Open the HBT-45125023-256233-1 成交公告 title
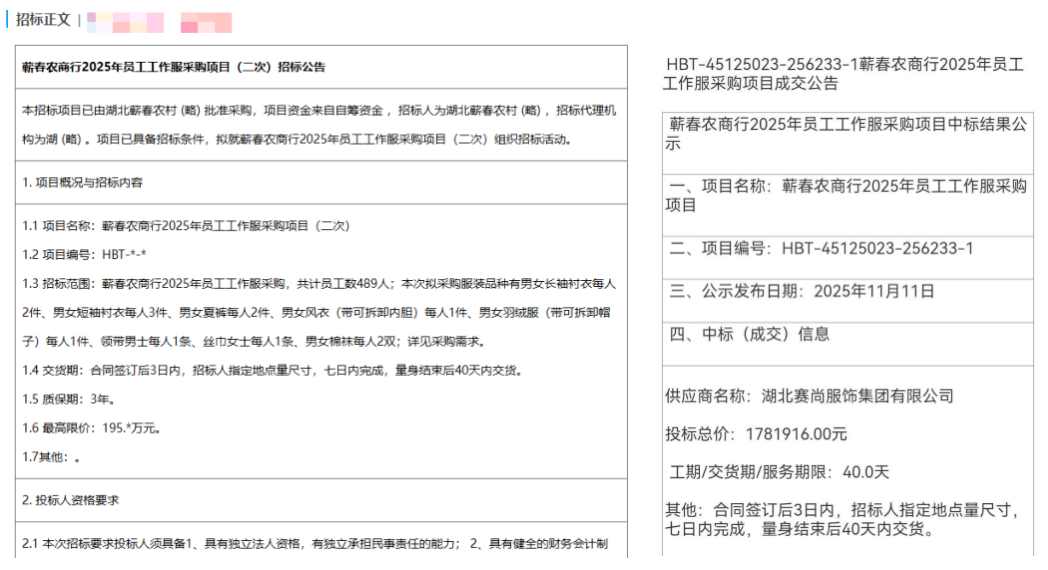Viewport: 1048px width, 570px height. coord(844,74)
